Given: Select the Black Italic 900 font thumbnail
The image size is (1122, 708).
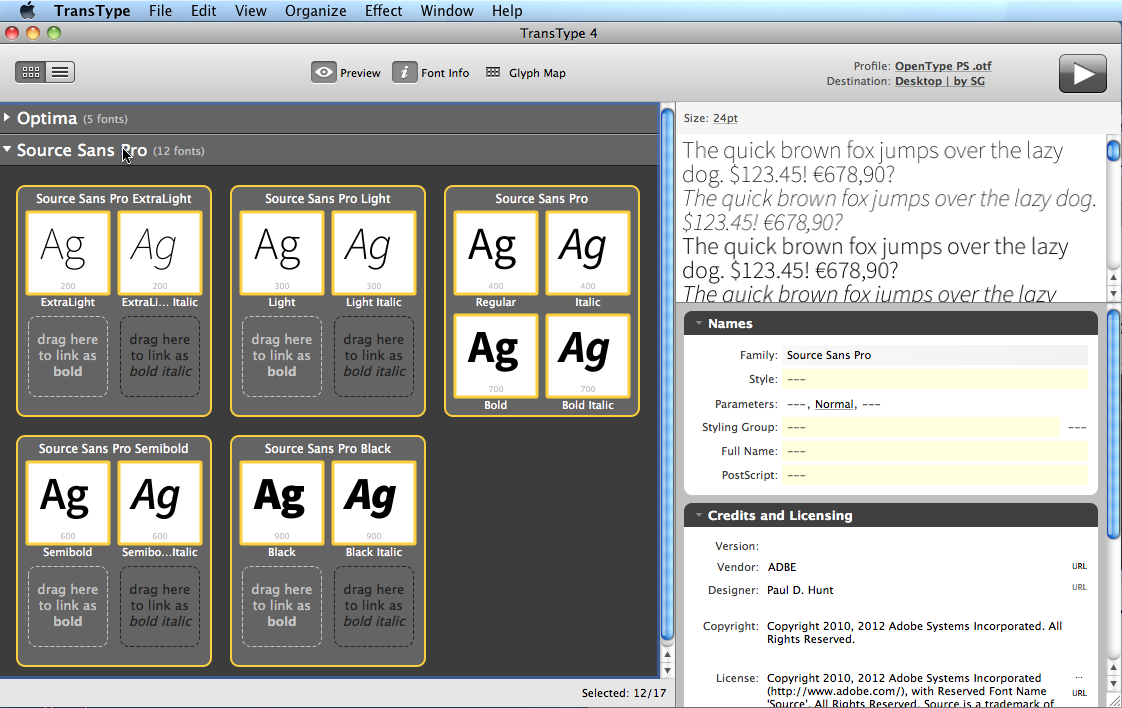Looking at the screenshot, I should [x=374, y=503].
